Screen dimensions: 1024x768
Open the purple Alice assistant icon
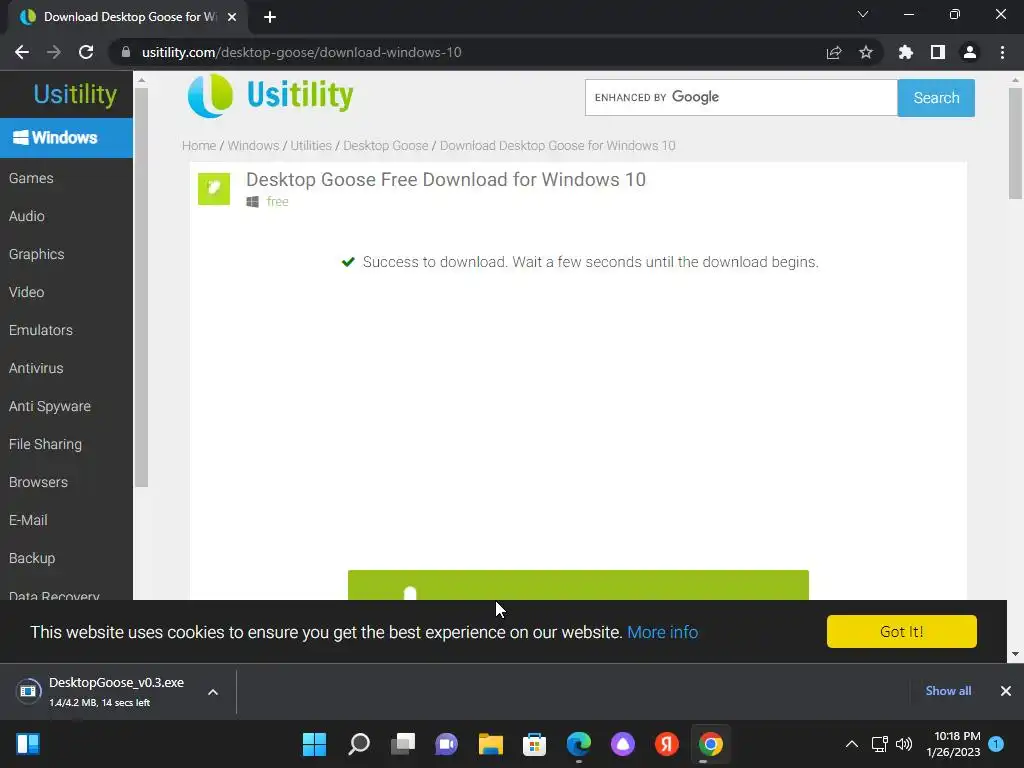pos(622,744)
